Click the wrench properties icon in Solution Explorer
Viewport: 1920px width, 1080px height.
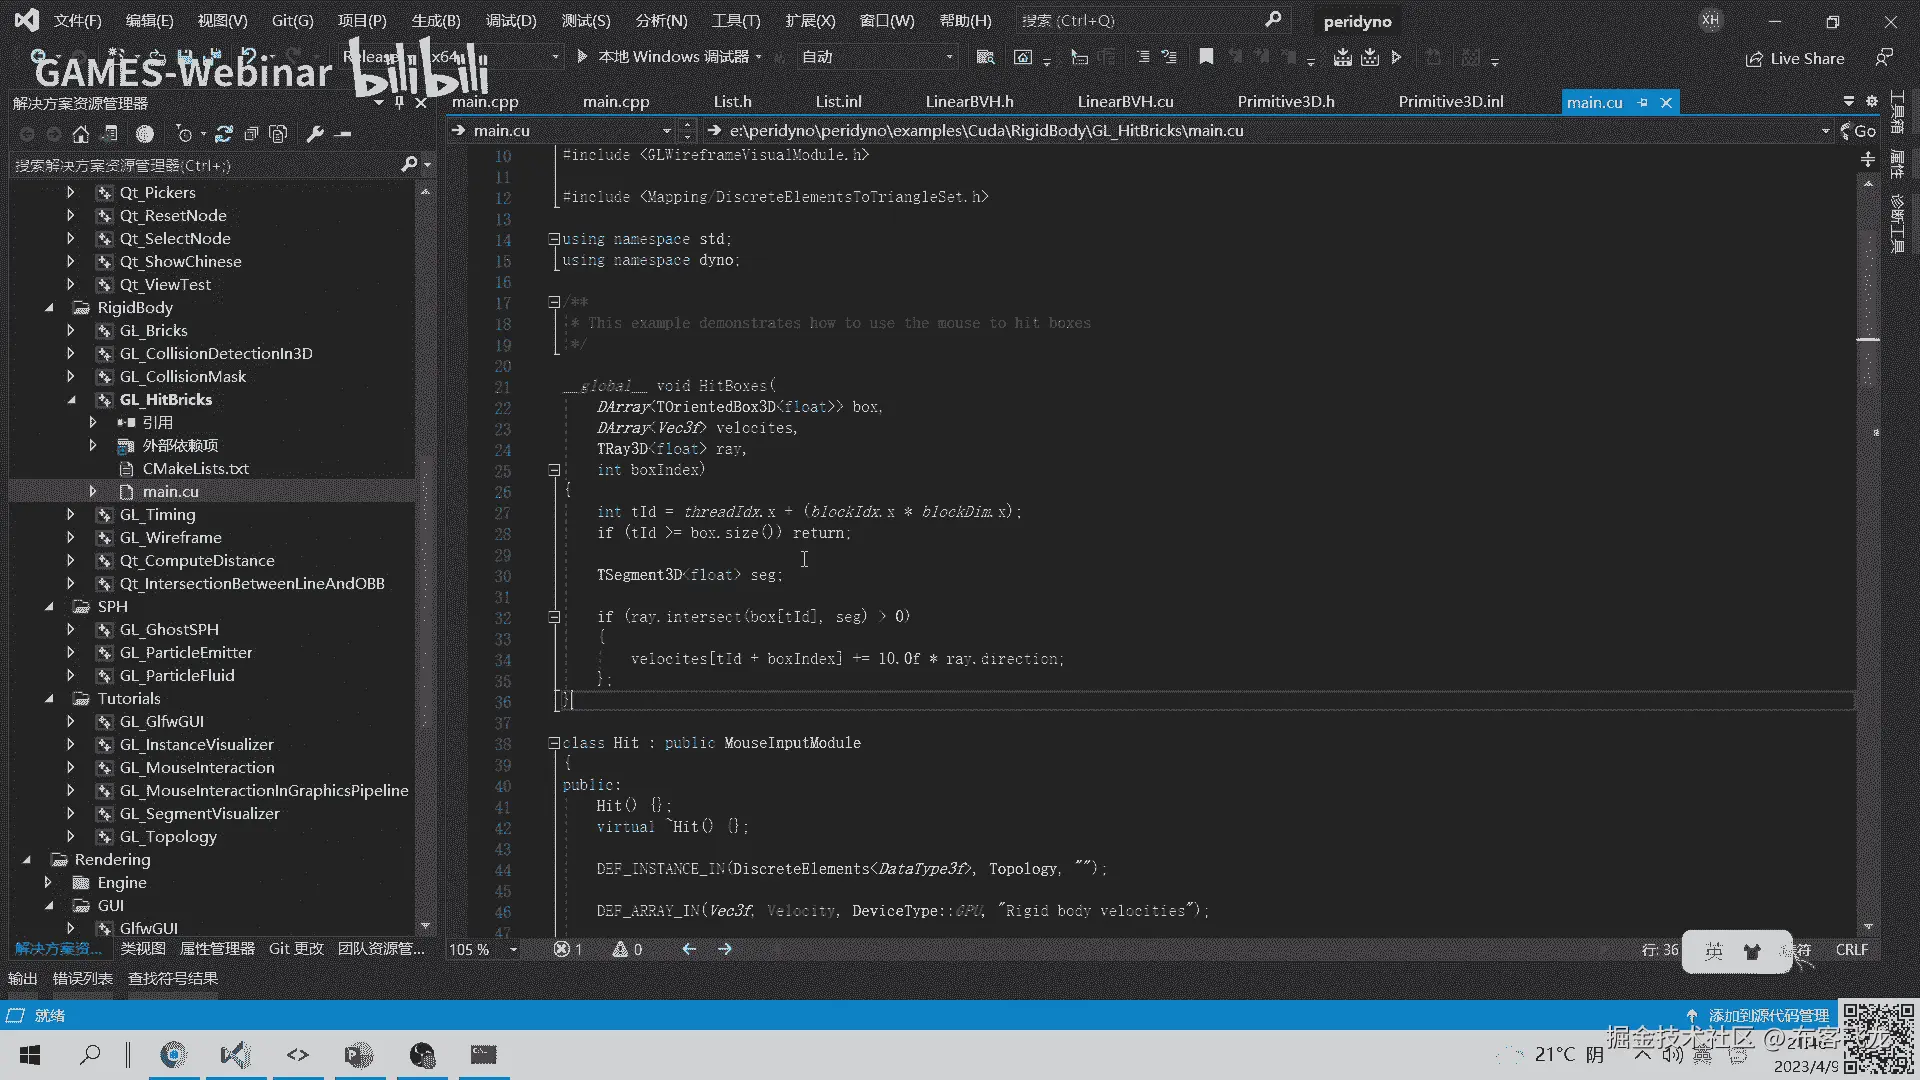click(314, 134)
